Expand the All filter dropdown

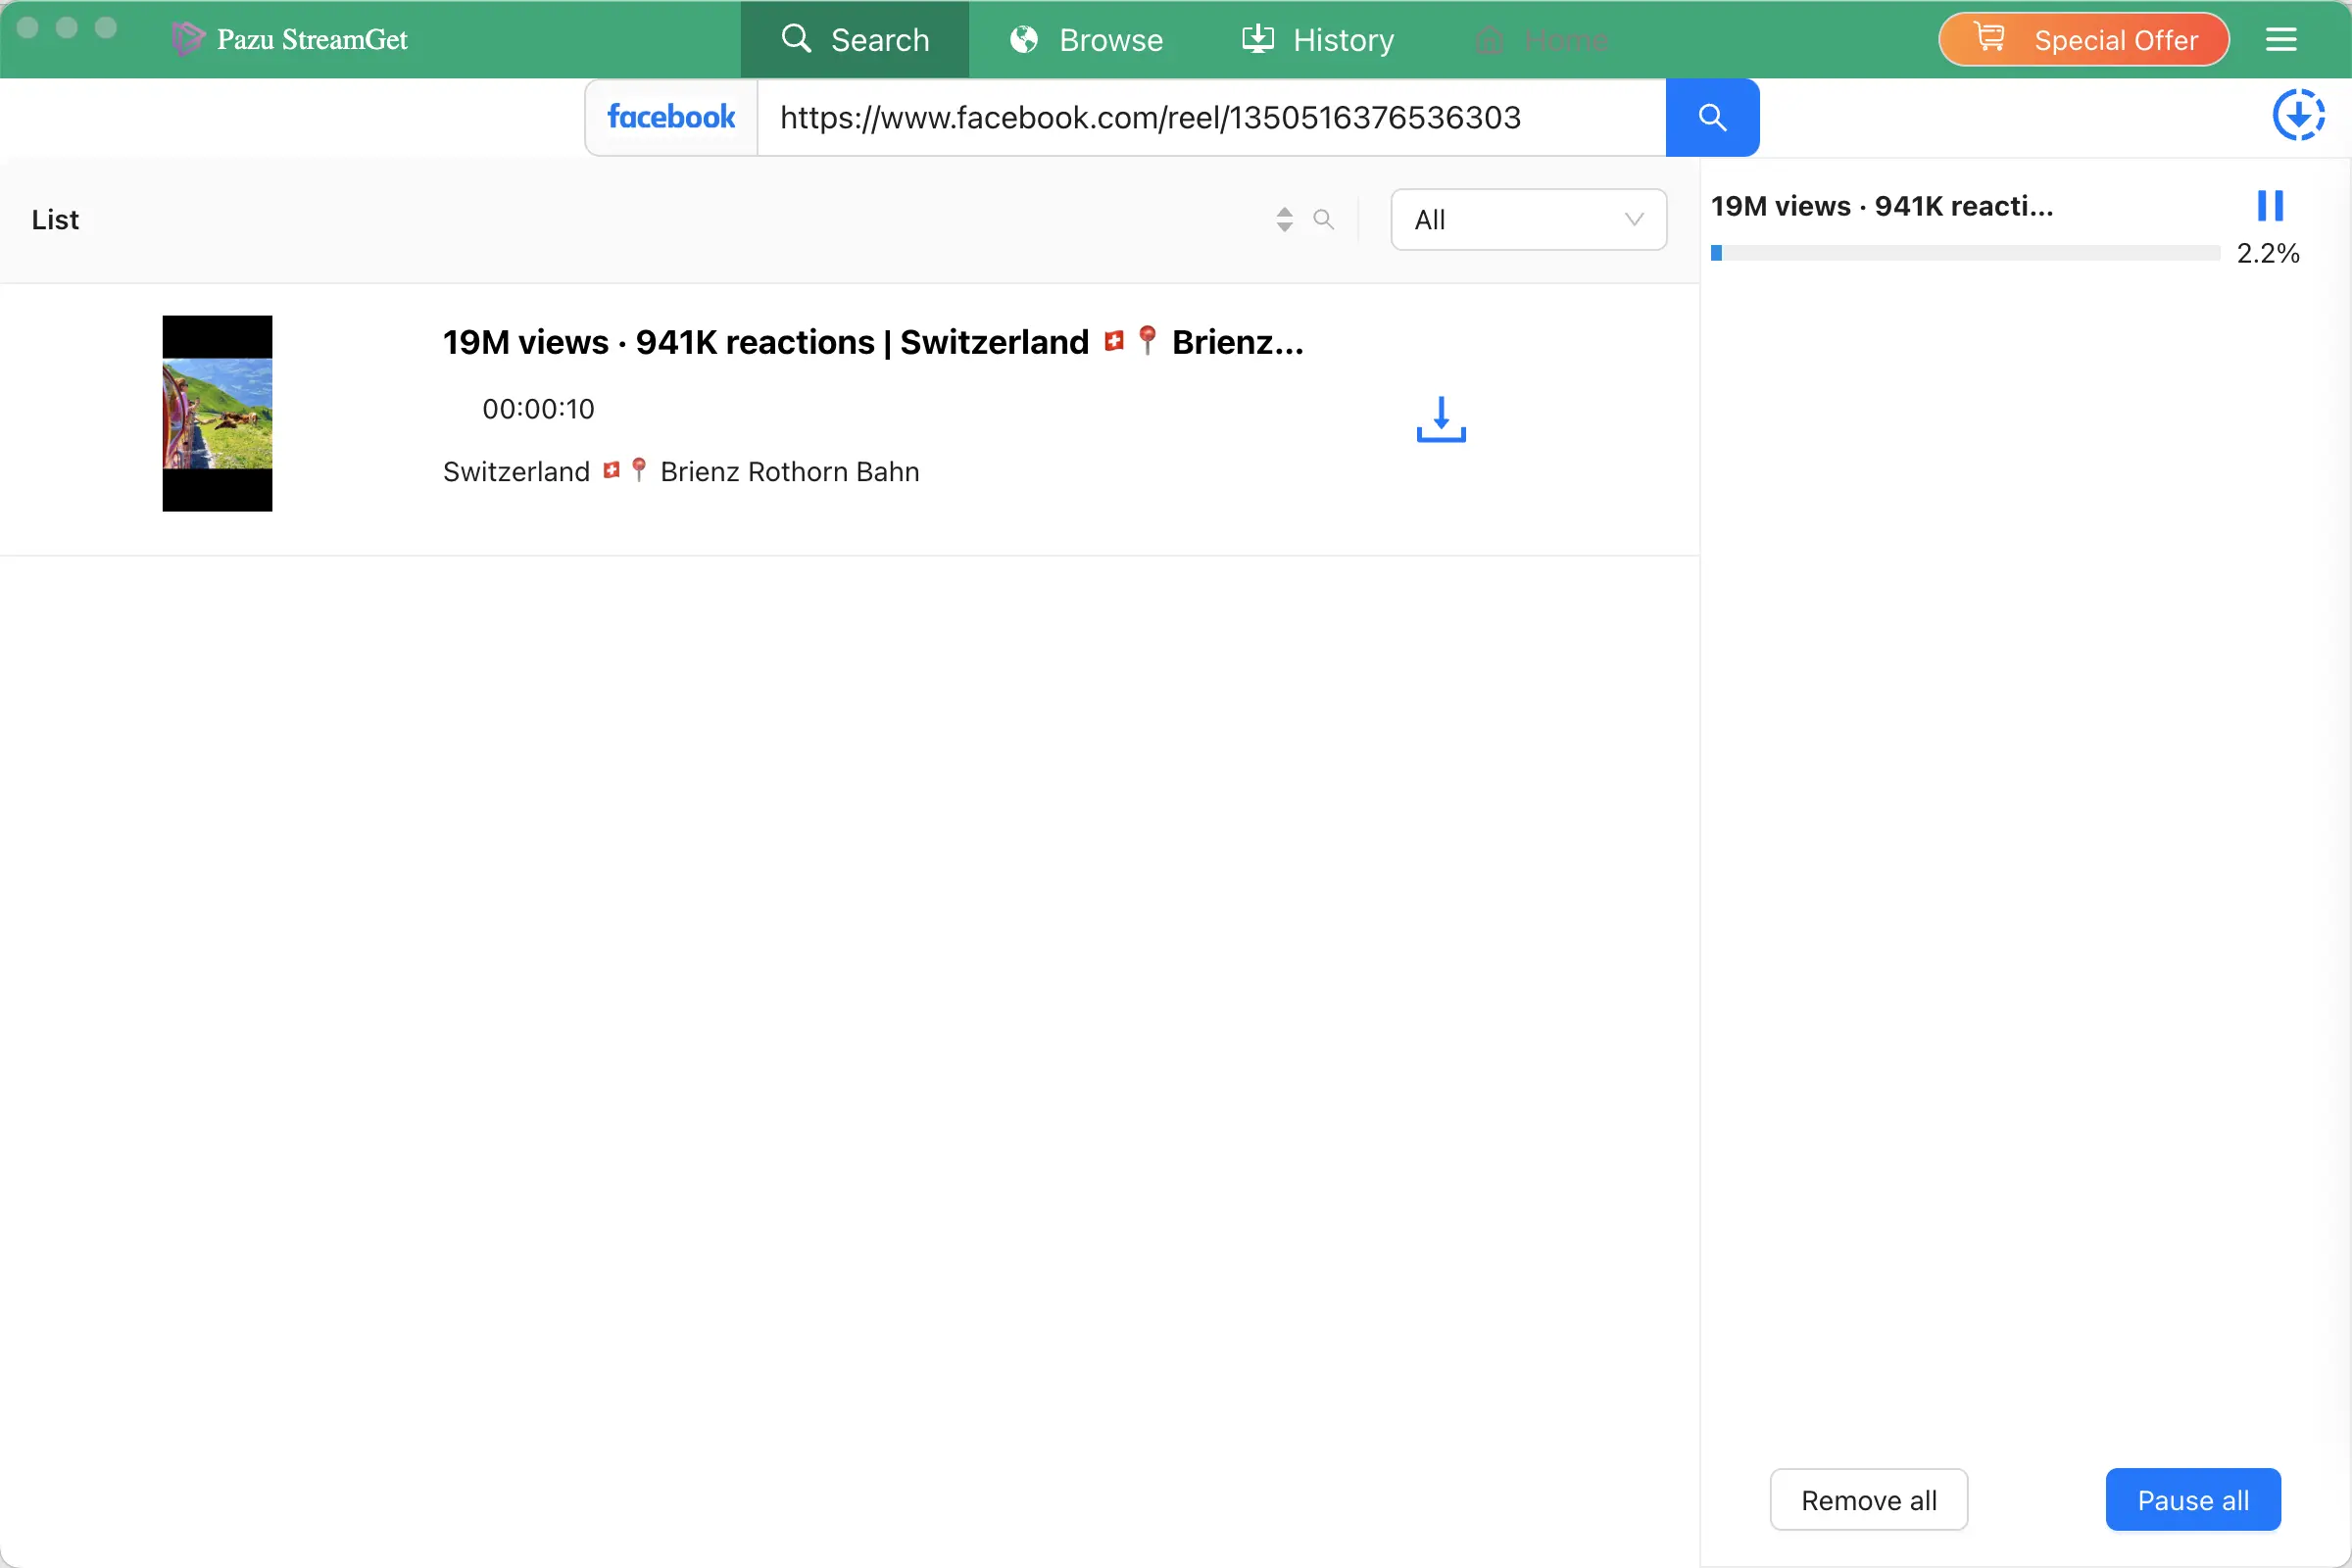coord(1528,220)
